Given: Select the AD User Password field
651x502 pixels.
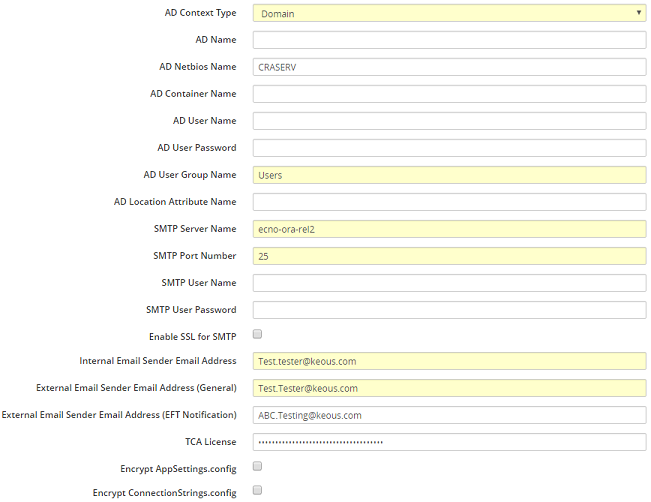Looking at the screenshot, I should [449, 148].
